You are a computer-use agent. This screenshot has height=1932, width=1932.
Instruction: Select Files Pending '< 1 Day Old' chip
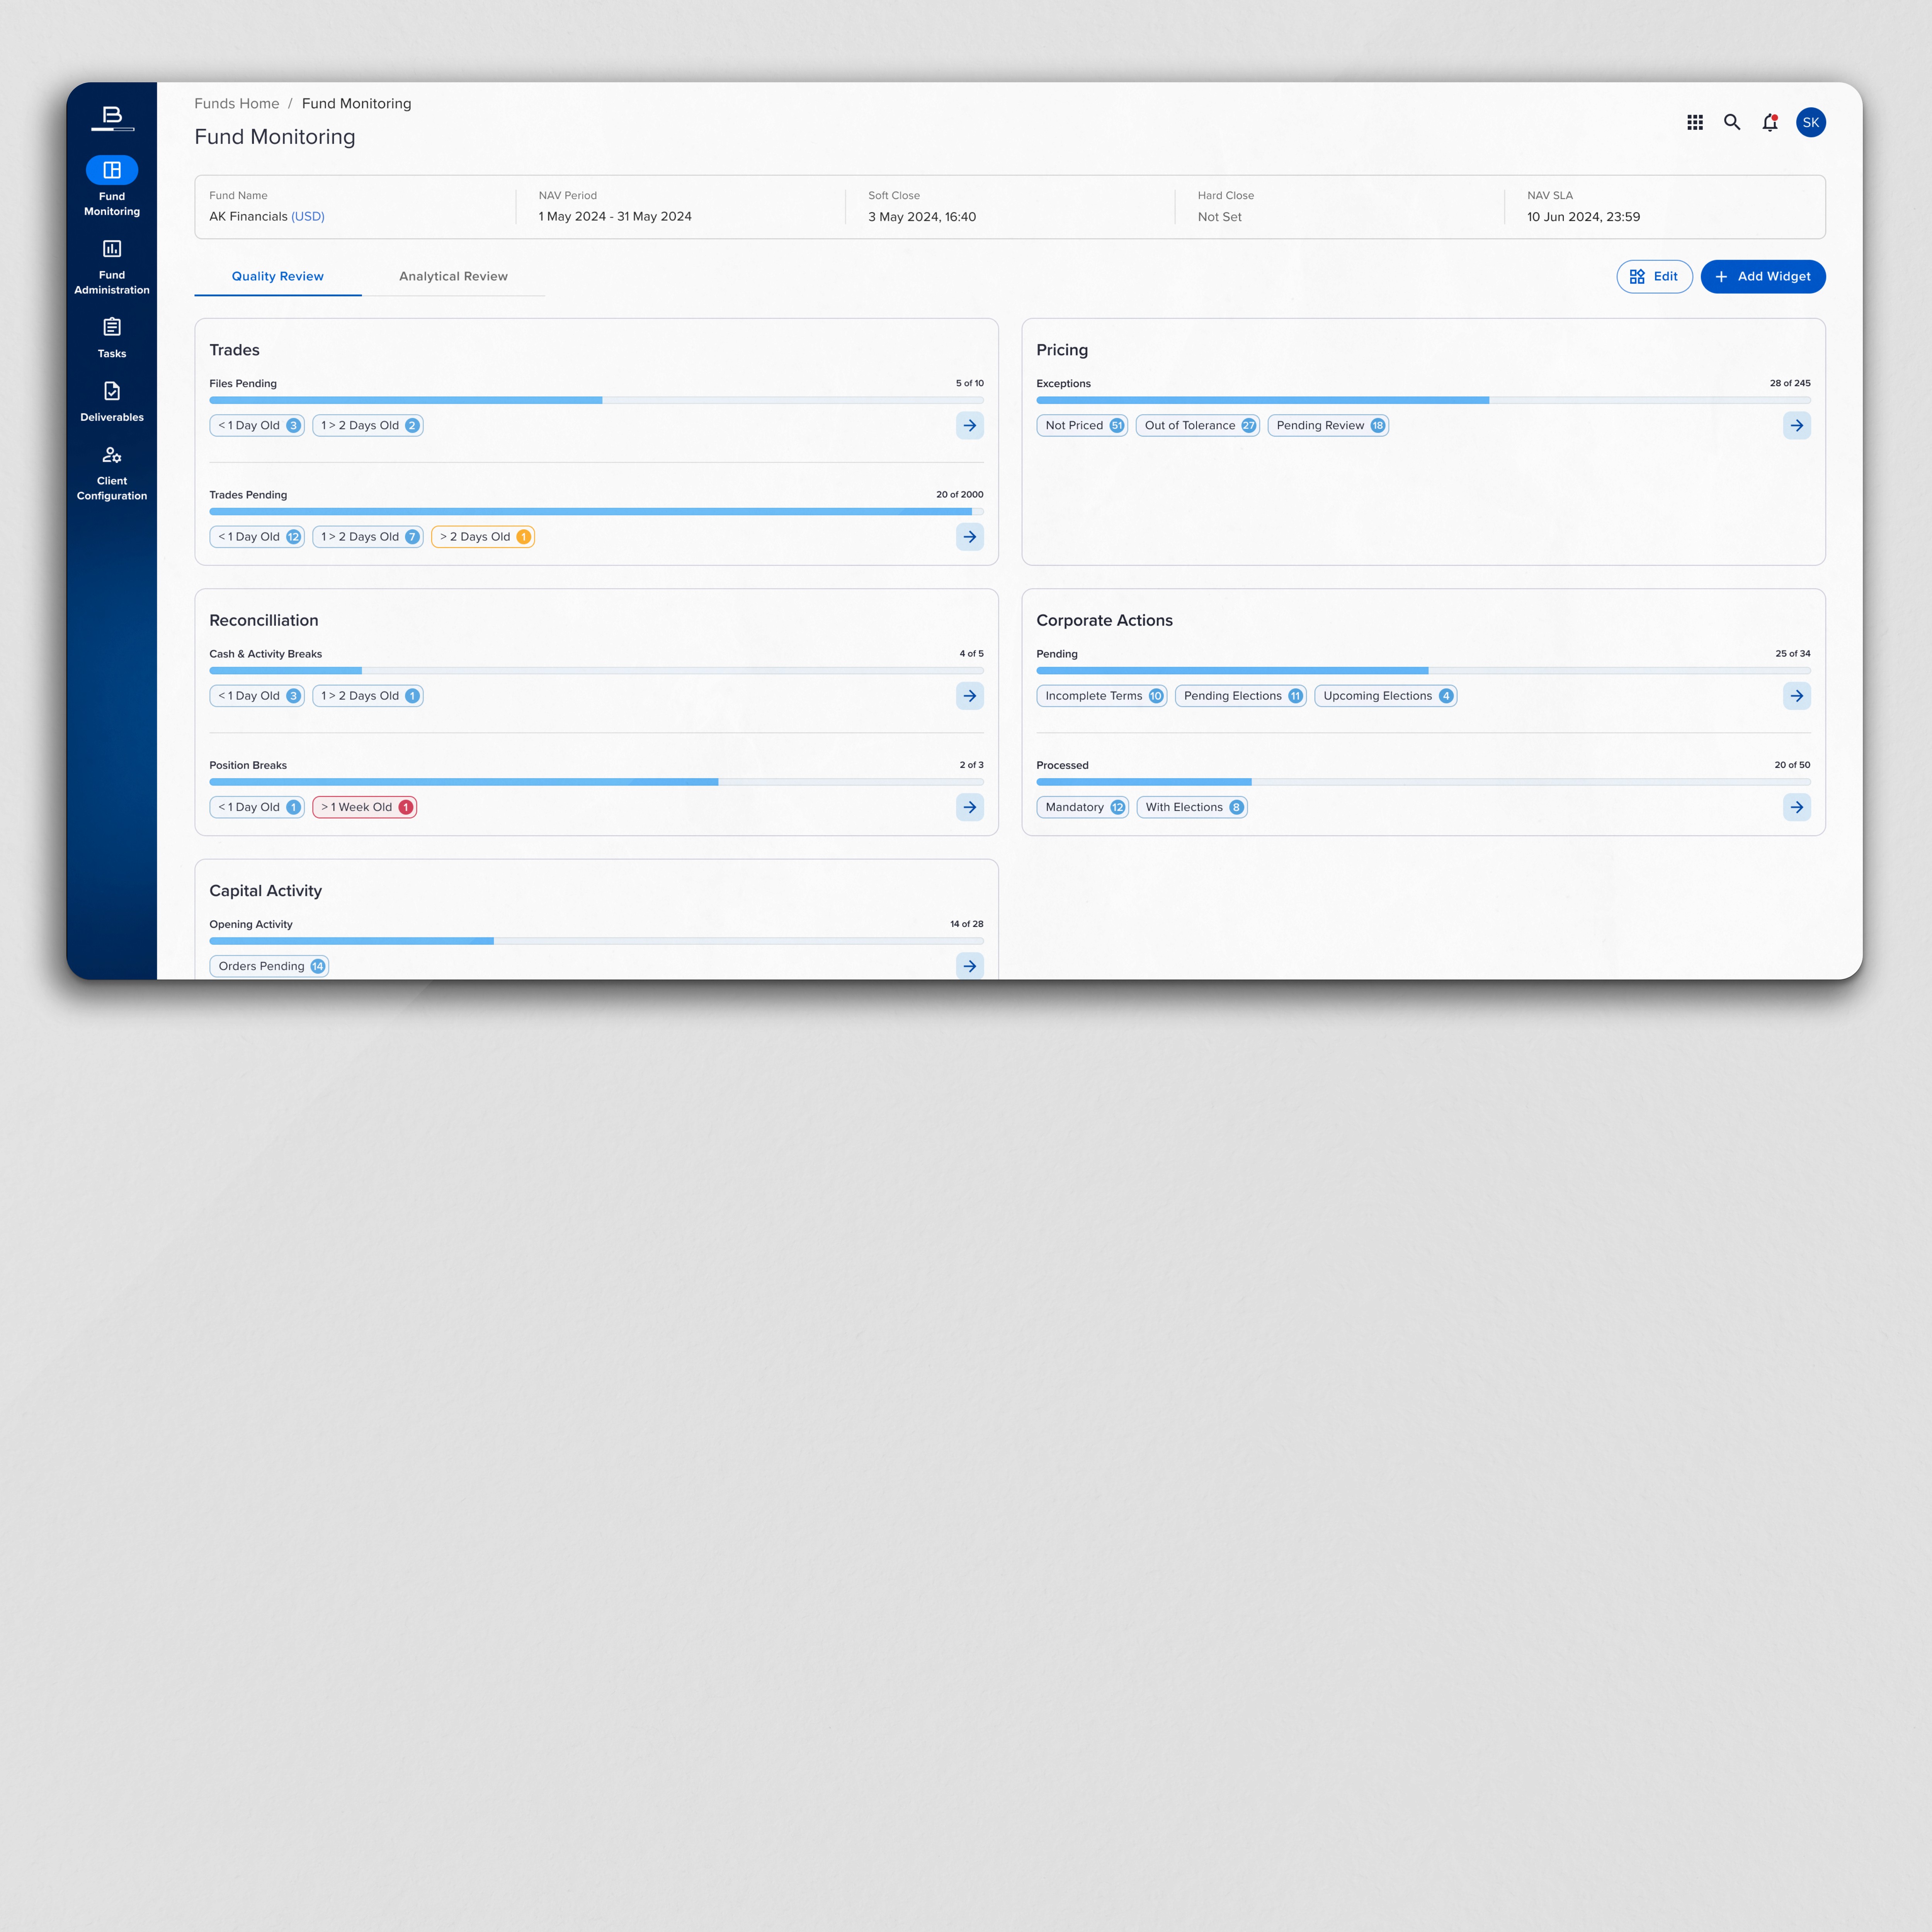pos(257,425)
